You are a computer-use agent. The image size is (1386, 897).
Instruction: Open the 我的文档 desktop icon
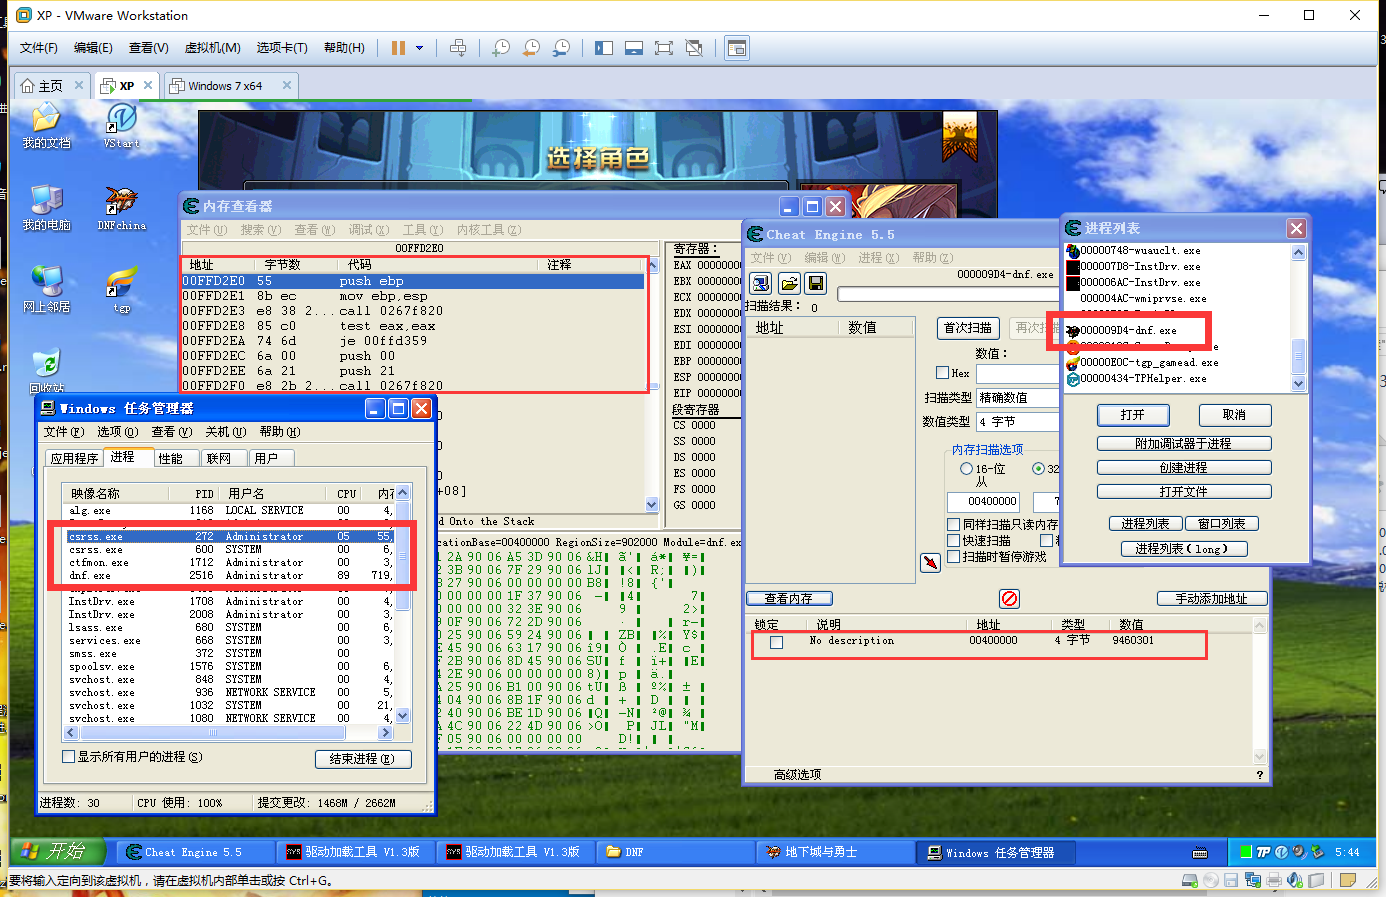(46, 125)
